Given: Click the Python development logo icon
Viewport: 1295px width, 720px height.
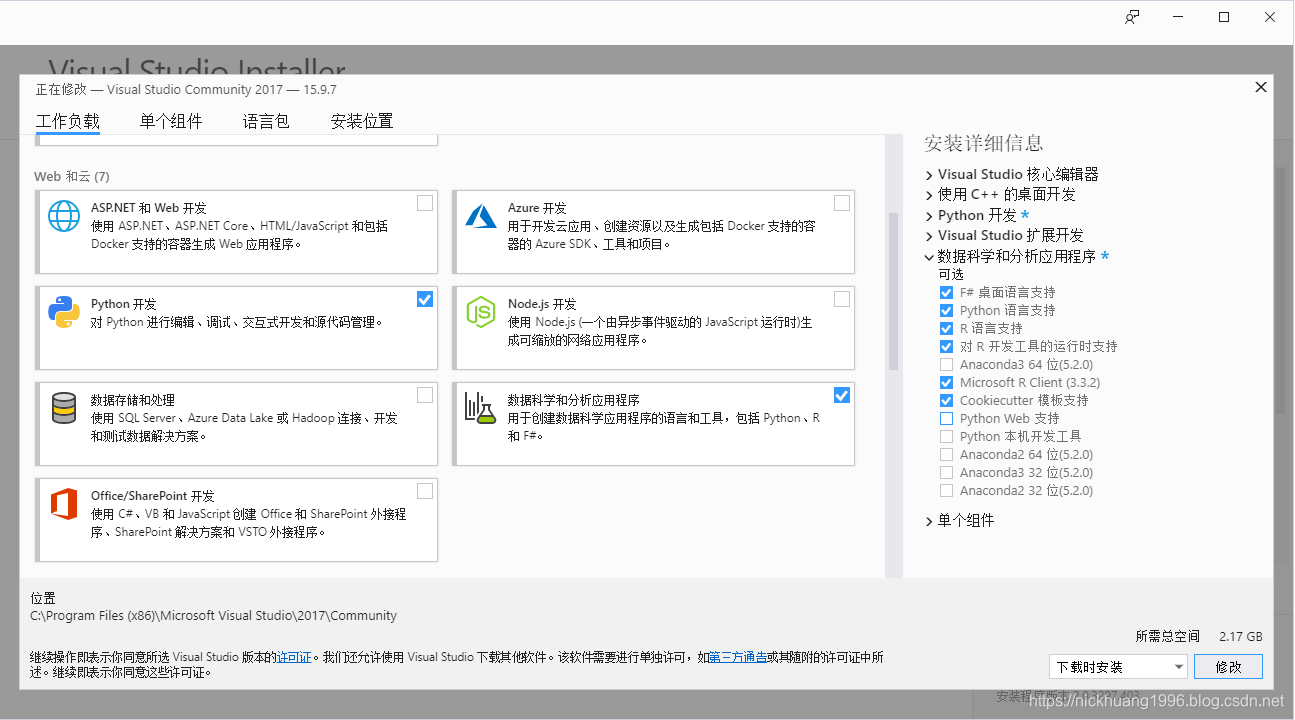Looking at the screenshot, I should (64, 312).
